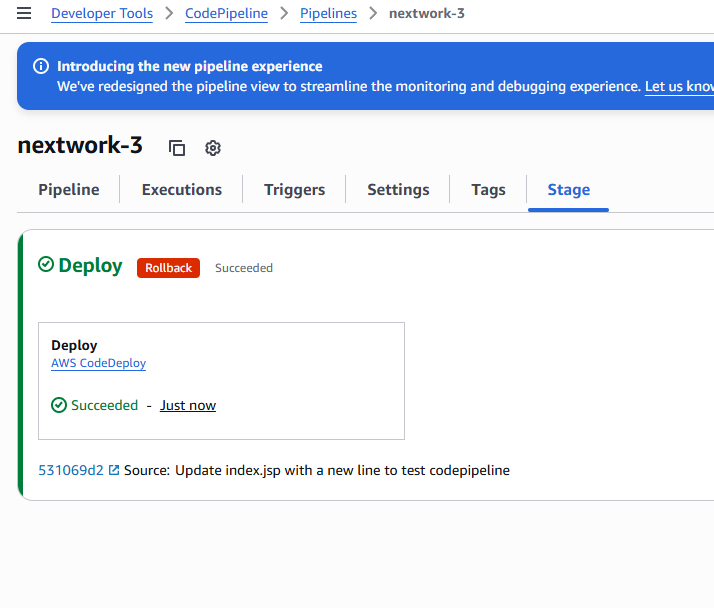Open the Tags tab
714x608 pixels.
pos(488,190)
